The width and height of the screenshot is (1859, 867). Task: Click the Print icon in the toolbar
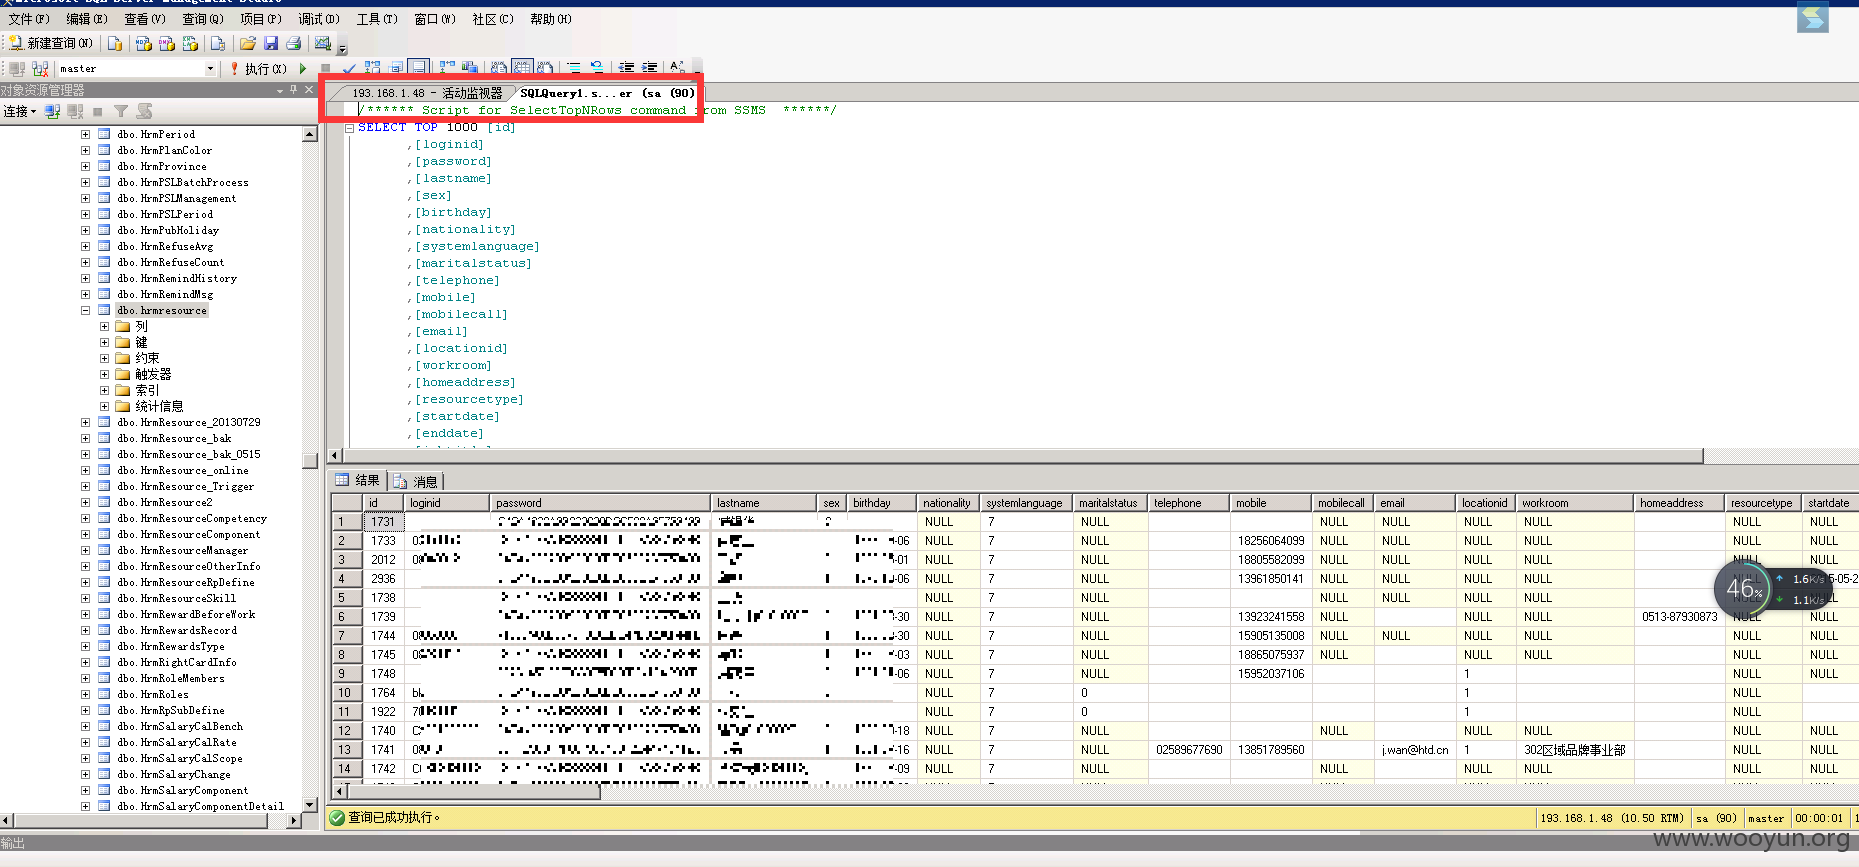(294, 43)
